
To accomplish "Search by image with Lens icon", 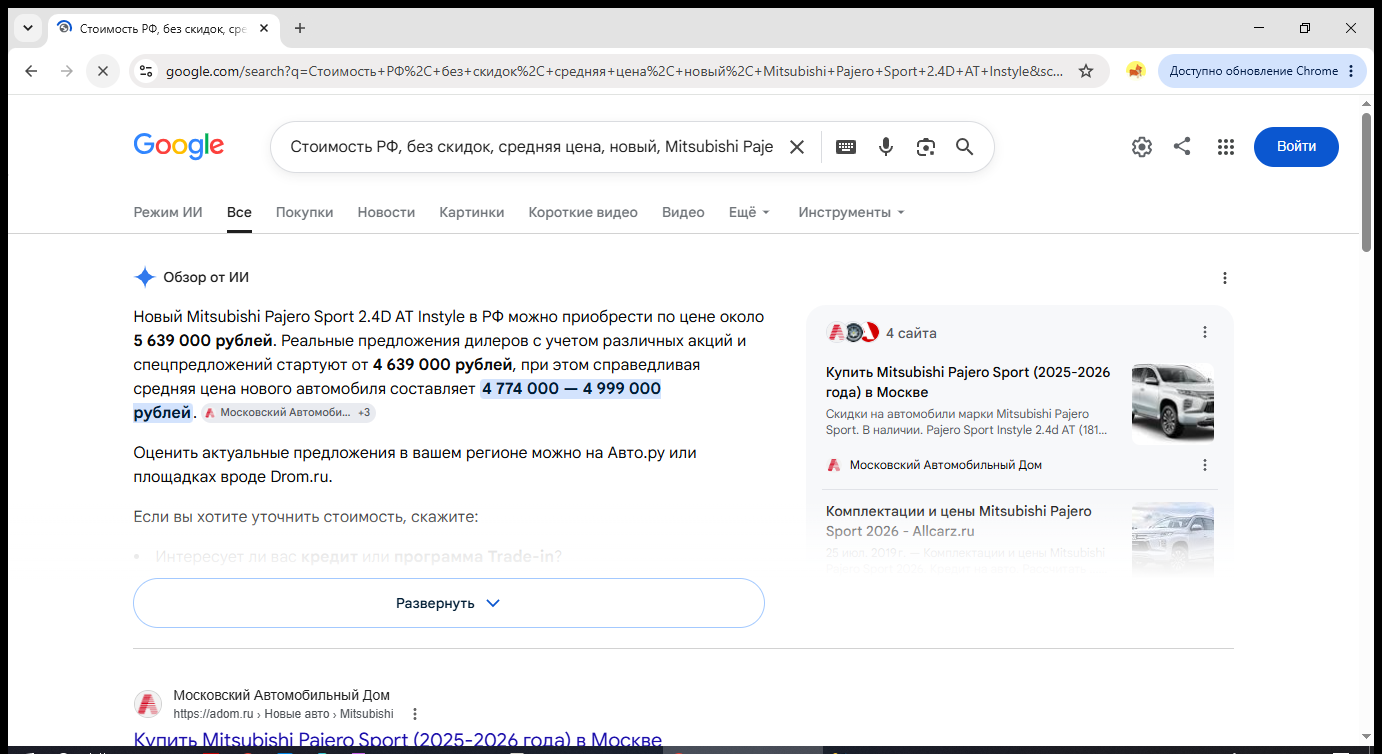I will coord(926,147).
